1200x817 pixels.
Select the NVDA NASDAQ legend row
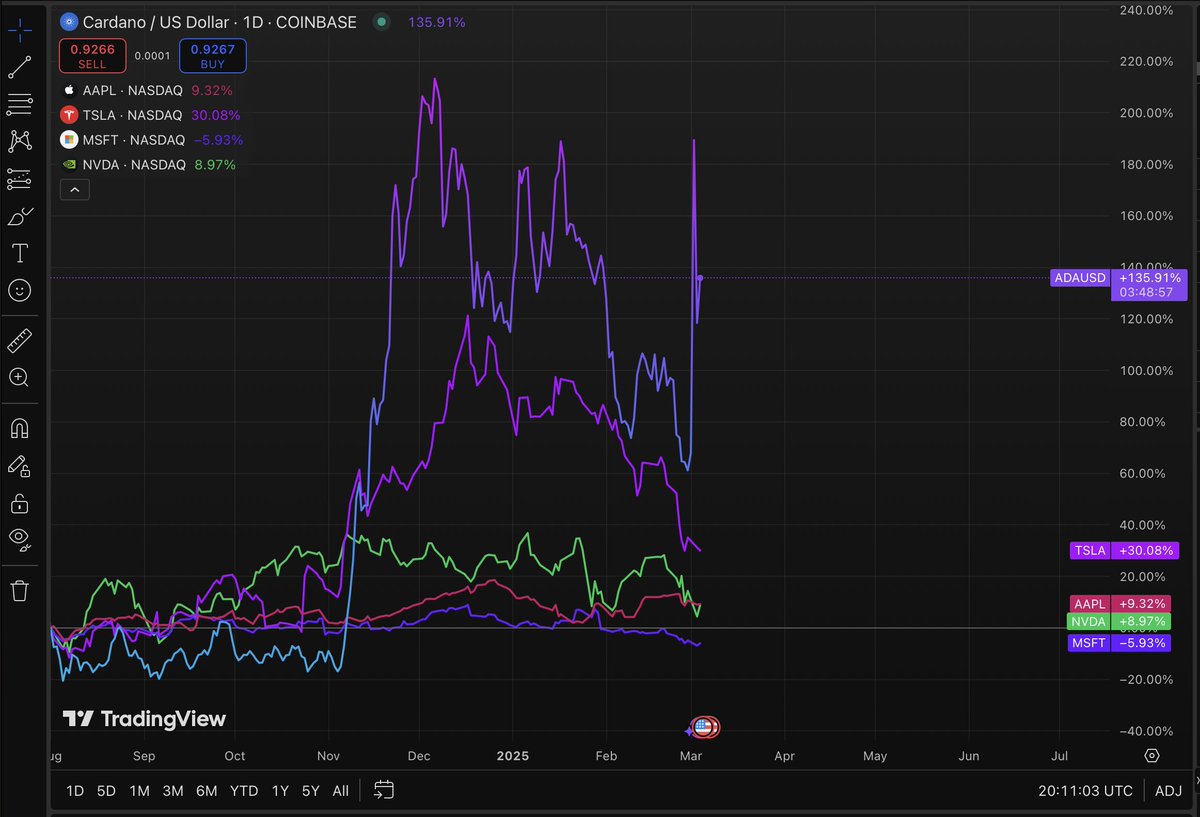[x=148, y=165]
